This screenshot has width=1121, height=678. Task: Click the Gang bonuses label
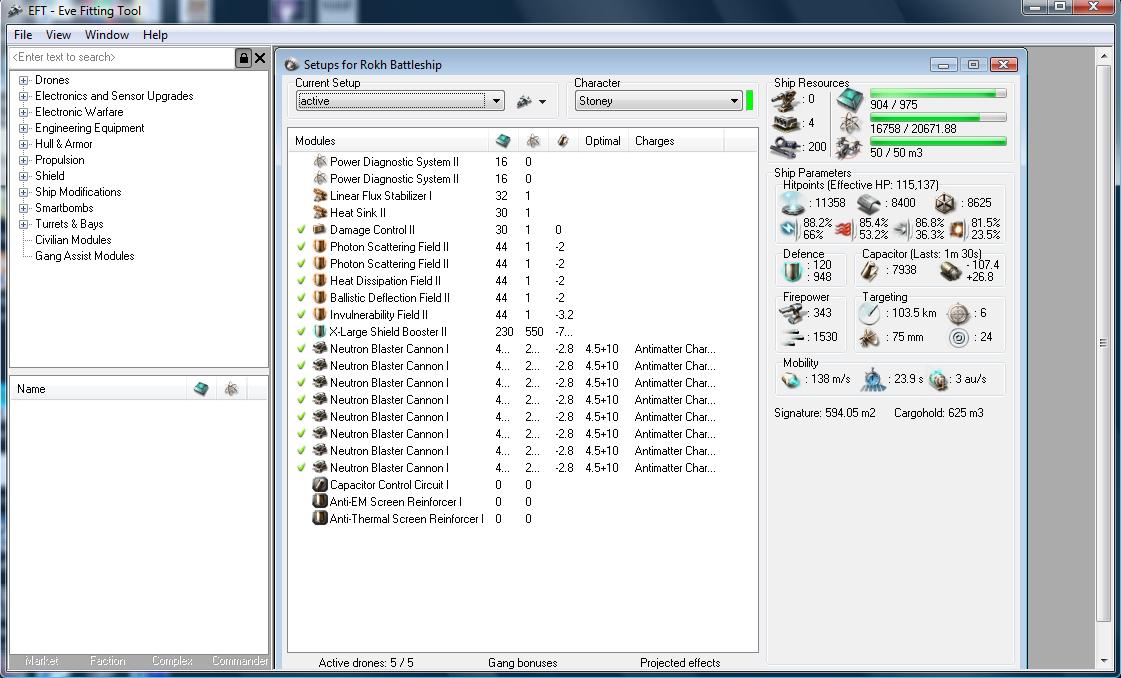pos(523,662)
